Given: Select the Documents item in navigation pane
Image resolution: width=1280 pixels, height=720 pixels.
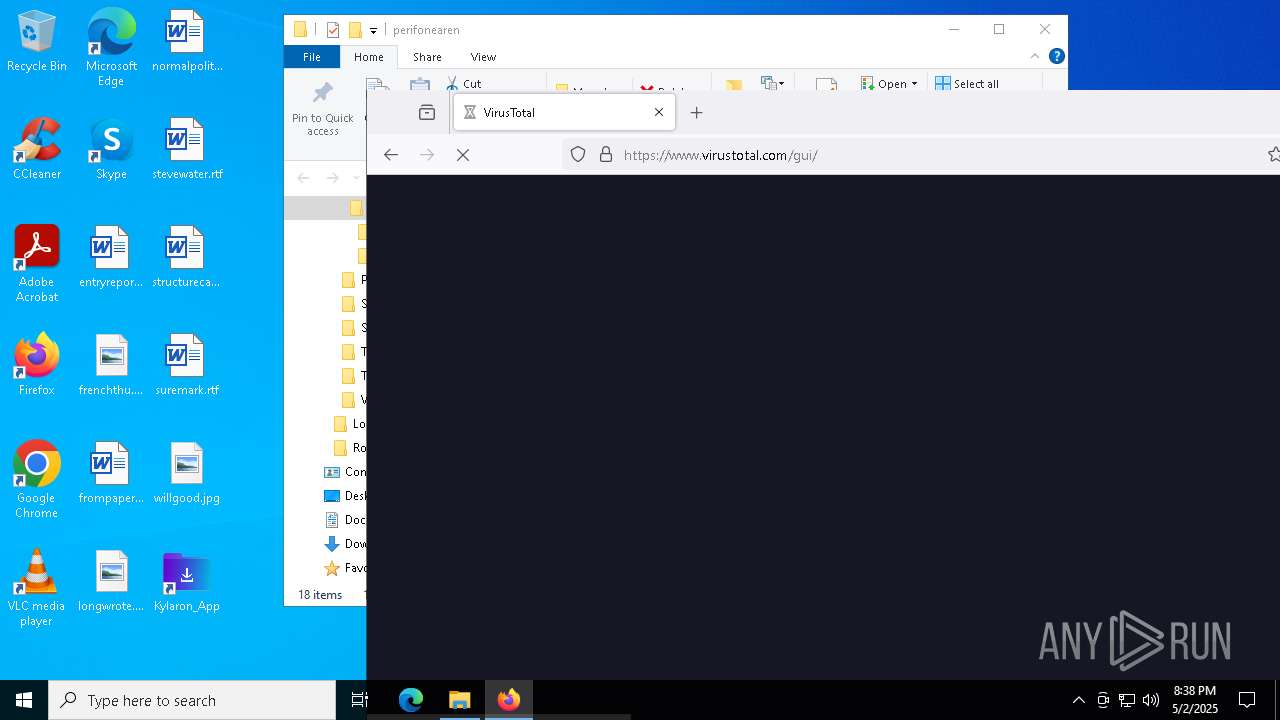Looking at the screenshot, I should pyautogui.click(x=344, y=520).
